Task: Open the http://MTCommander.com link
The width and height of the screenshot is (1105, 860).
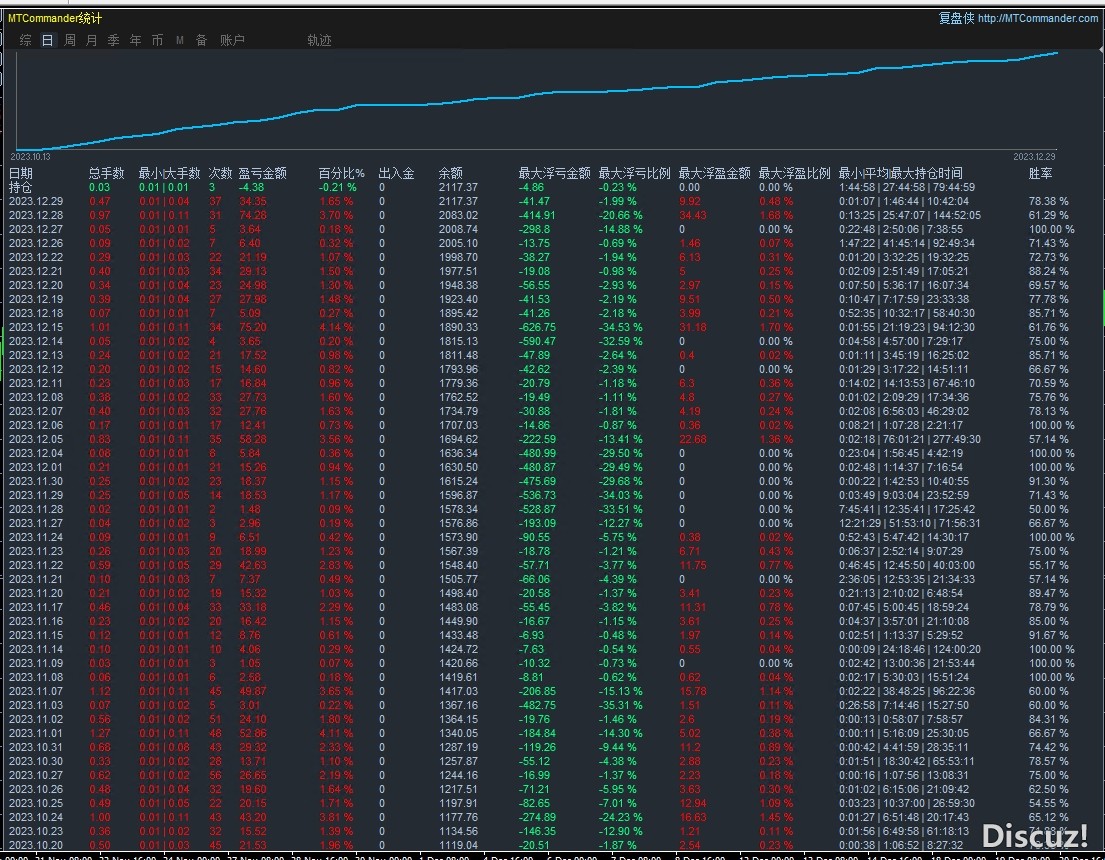Action: [1037, 18]
